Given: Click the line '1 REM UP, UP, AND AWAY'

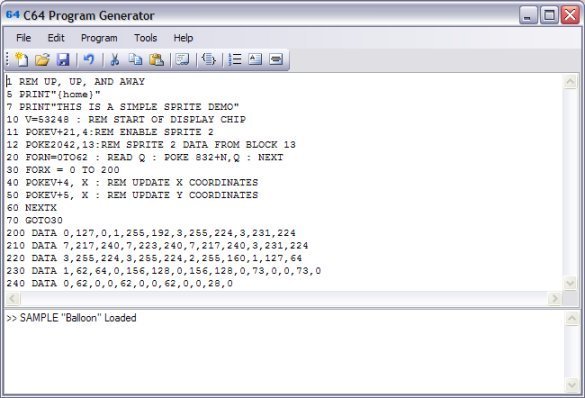Looking at the screenshot, I should (76, 82).
